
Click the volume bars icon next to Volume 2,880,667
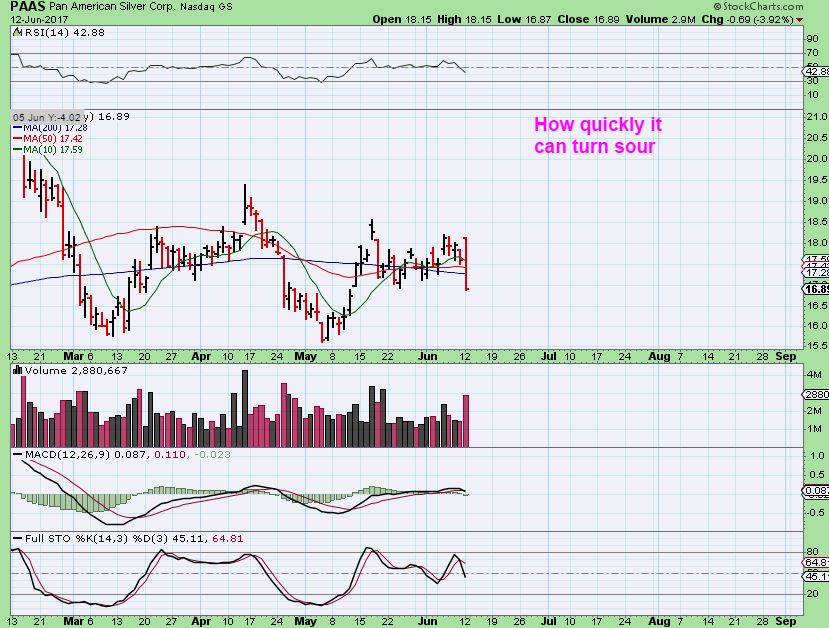click(x=17, y=370)
